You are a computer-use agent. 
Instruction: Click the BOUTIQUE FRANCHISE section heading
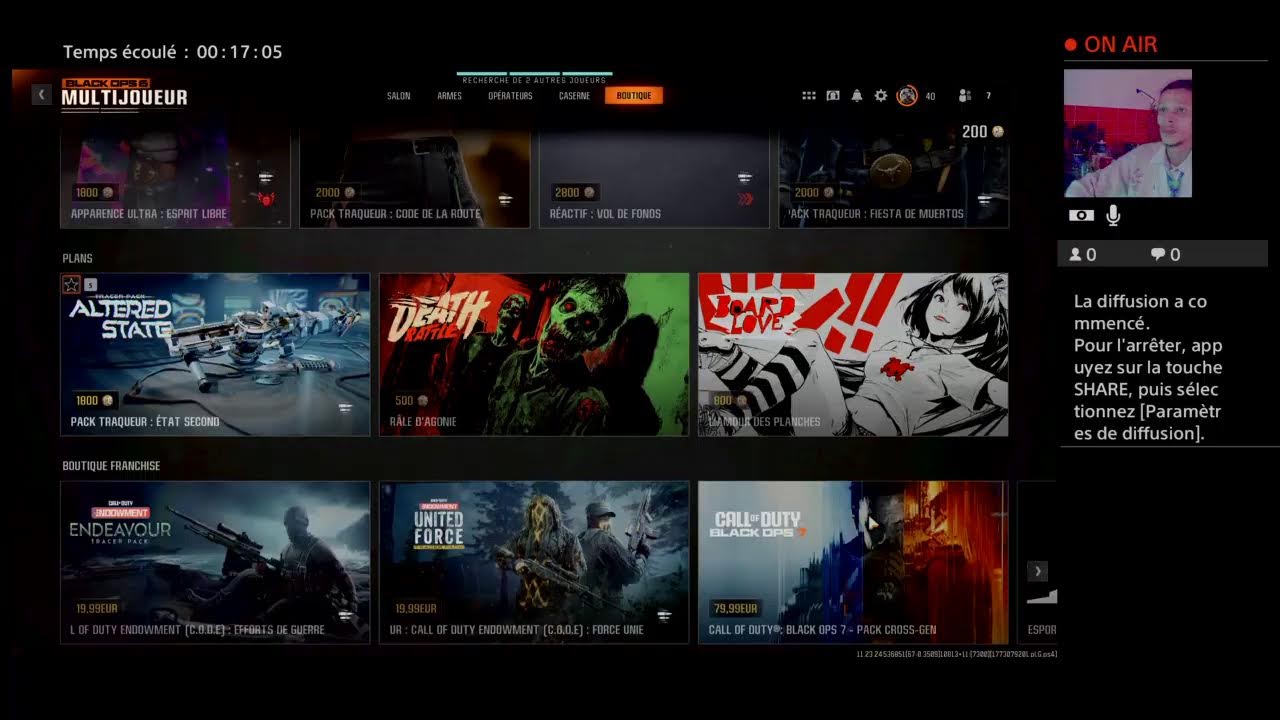coord(111,466)
